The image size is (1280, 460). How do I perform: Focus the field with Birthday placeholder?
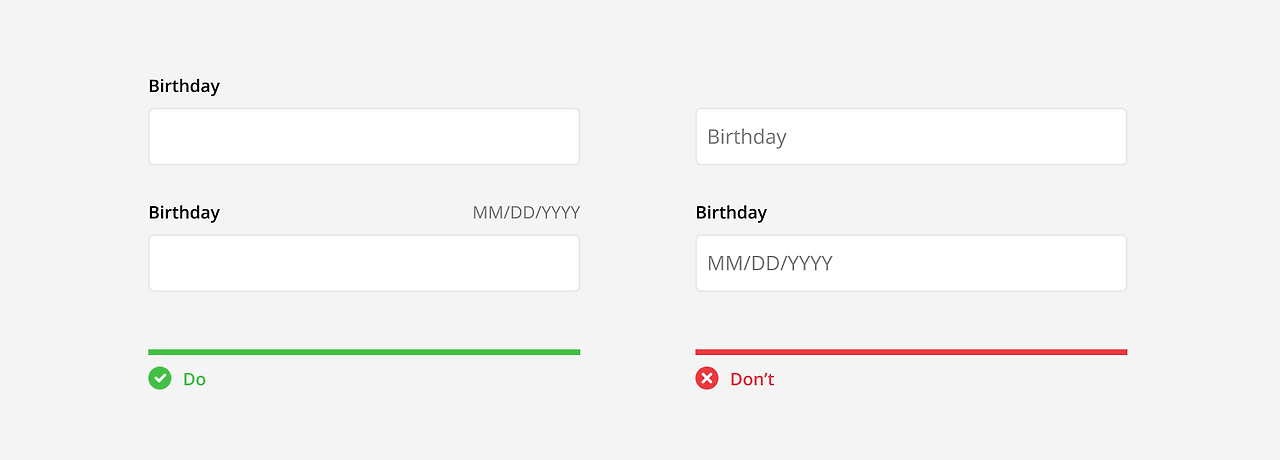click(x=911, y=136)
